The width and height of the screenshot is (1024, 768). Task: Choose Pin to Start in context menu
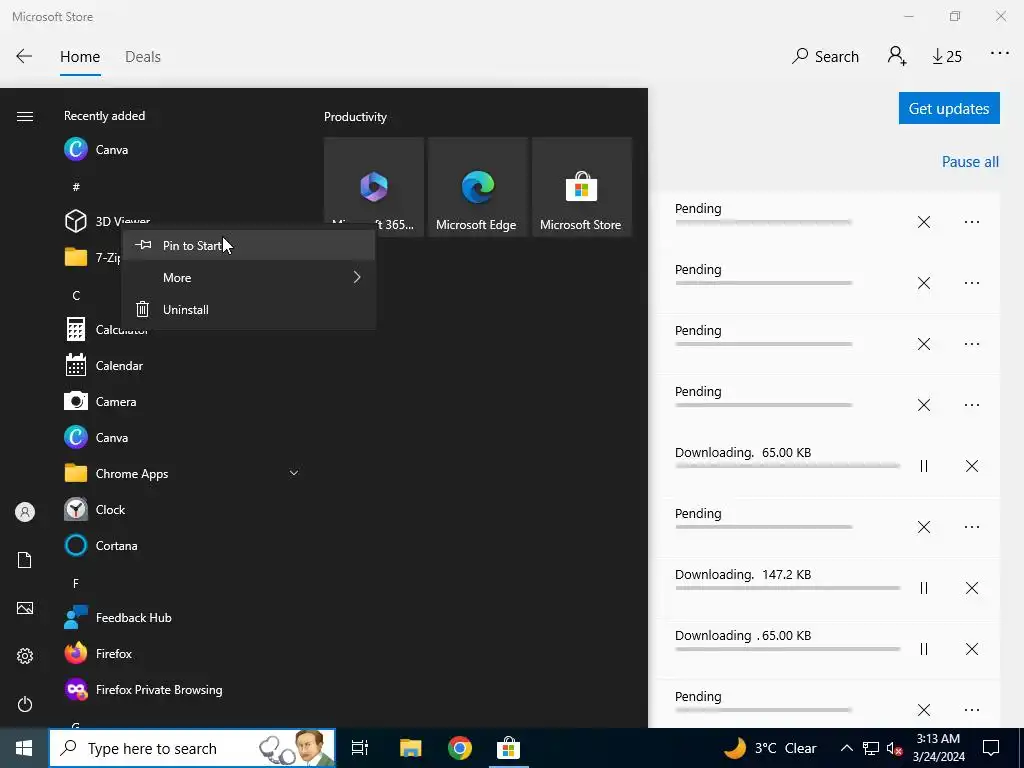pyautogui.click(x=248, y=246)
